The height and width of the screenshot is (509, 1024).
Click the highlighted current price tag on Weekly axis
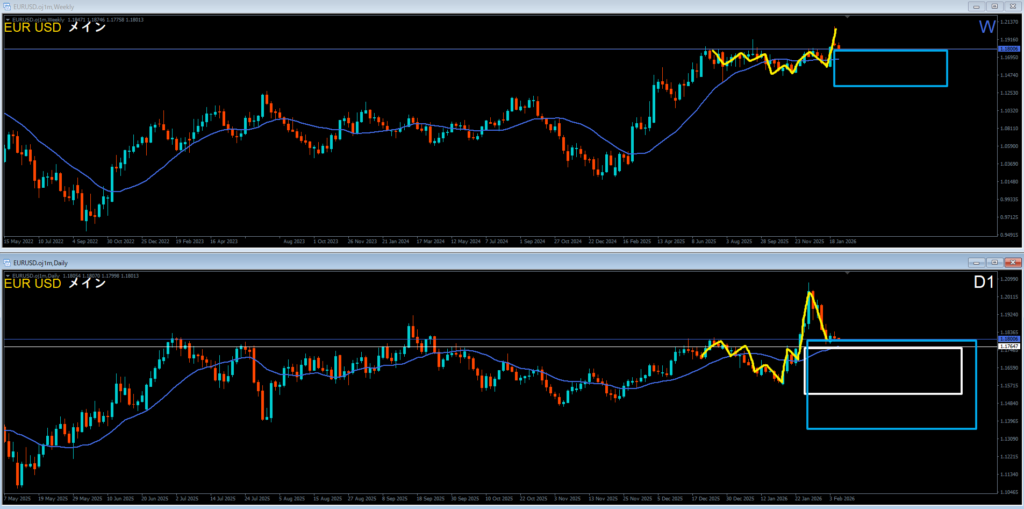tap(1009, 48)
